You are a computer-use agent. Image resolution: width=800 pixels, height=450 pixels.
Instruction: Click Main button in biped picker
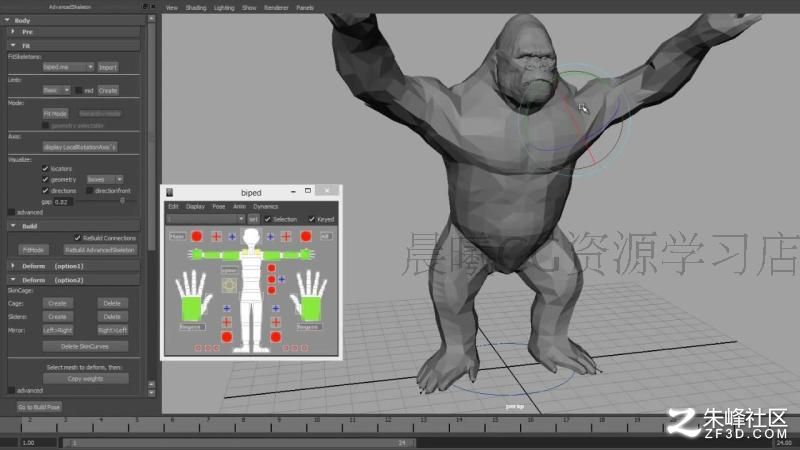pyautogui.click(x=177, y=236)
